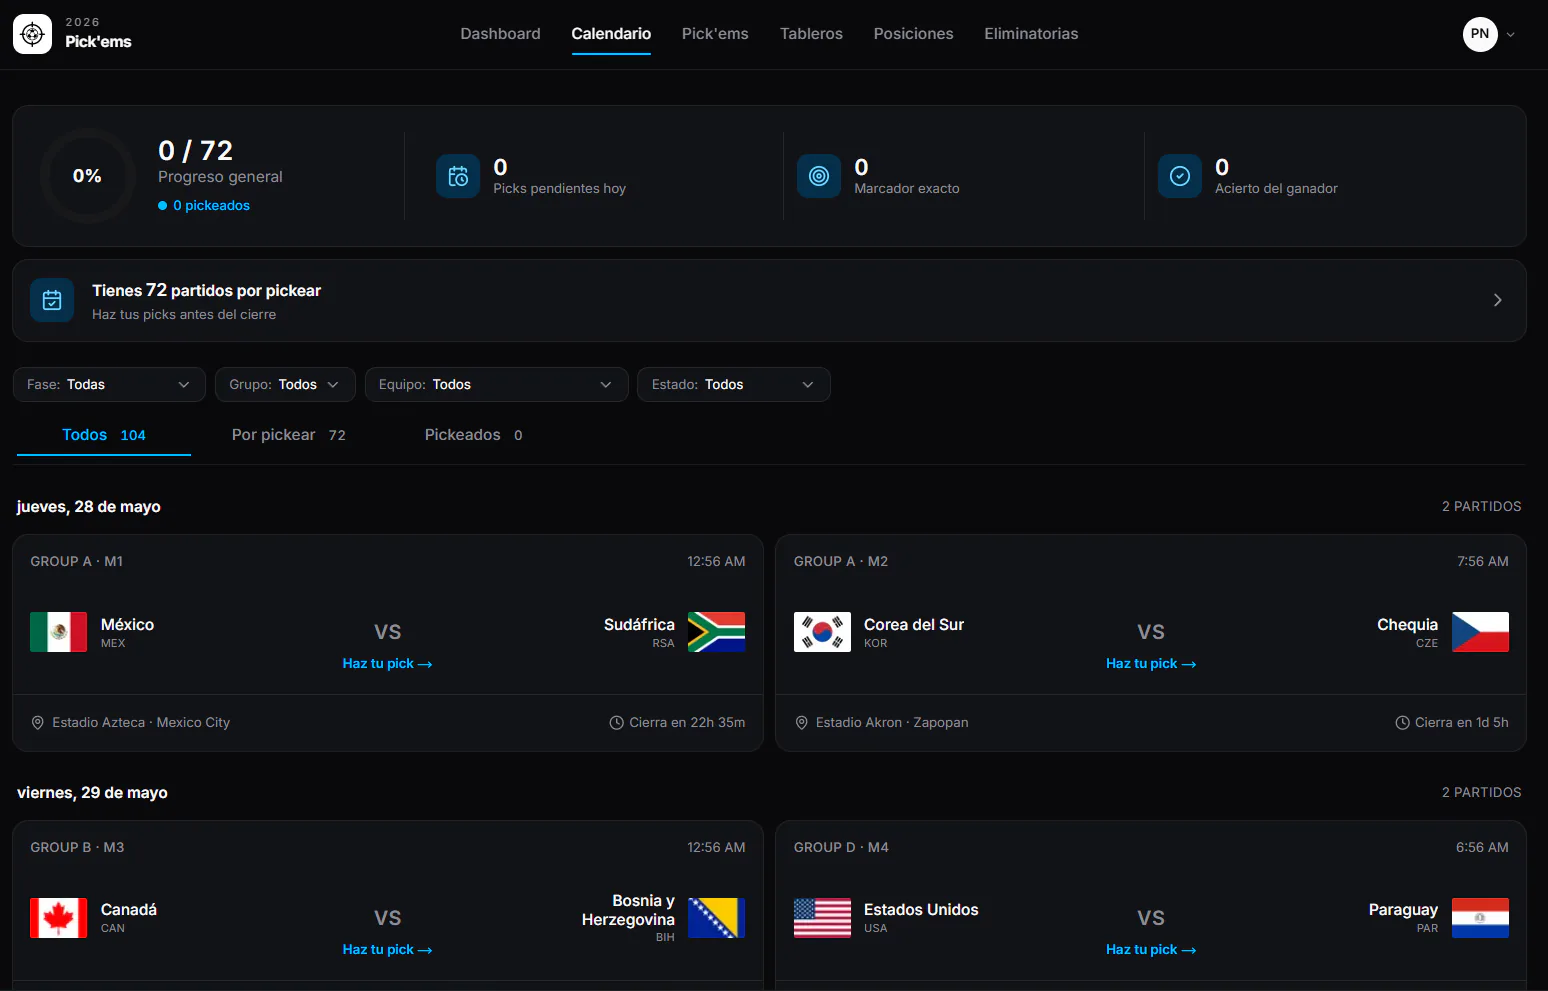Click the calendar clock icon for pending picks

(x=458, y=176)
